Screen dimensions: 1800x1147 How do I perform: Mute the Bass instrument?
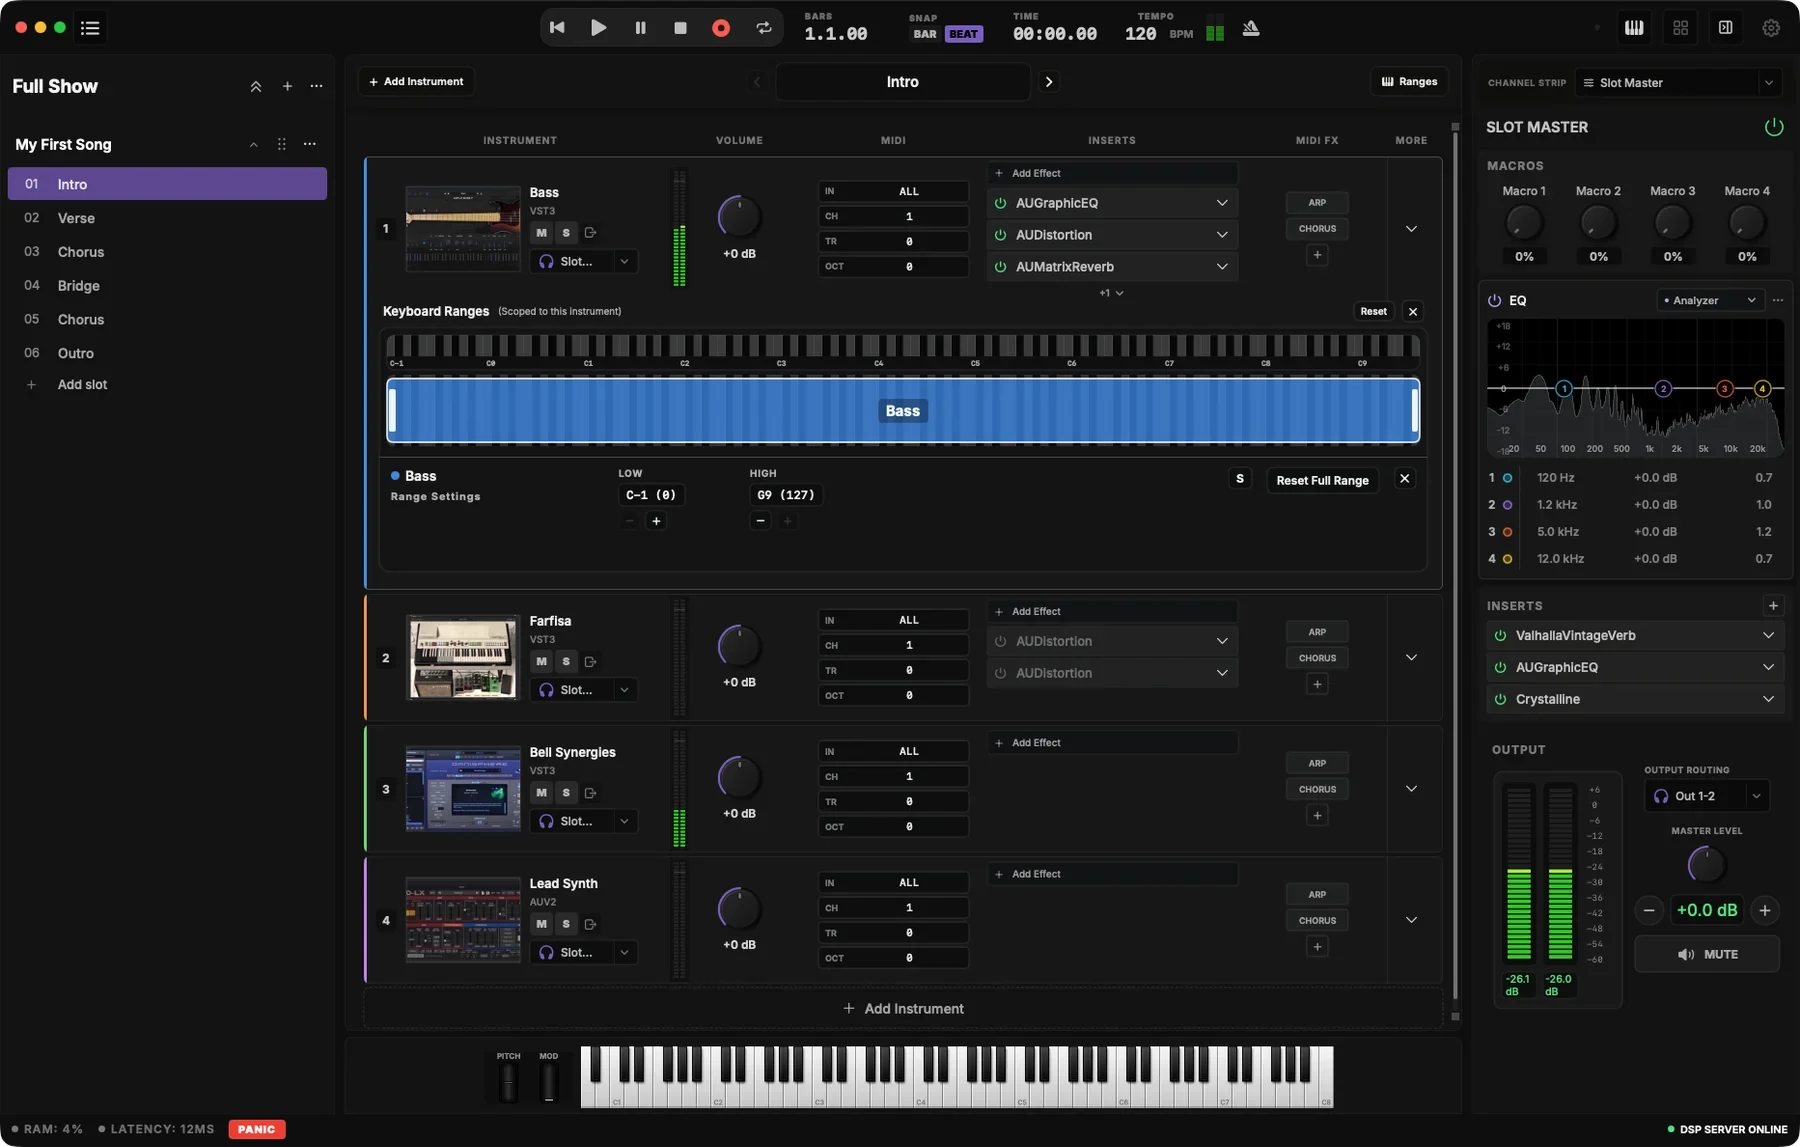click(541, 233)
